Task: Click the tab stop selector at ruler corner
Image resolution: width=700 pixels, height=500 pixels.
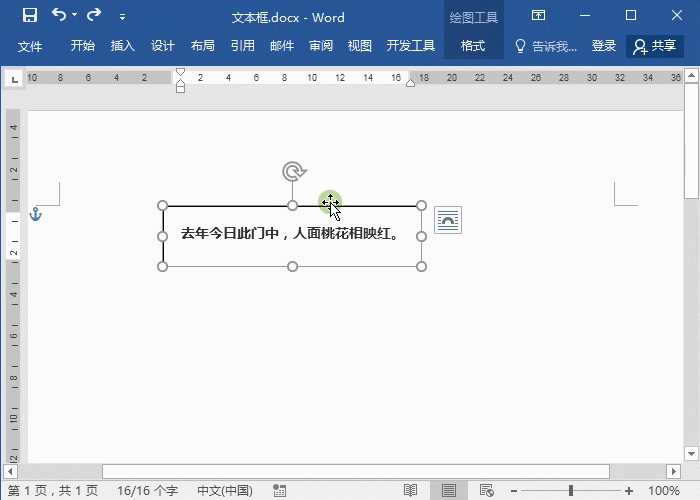Action: click(x=14, y=79)
